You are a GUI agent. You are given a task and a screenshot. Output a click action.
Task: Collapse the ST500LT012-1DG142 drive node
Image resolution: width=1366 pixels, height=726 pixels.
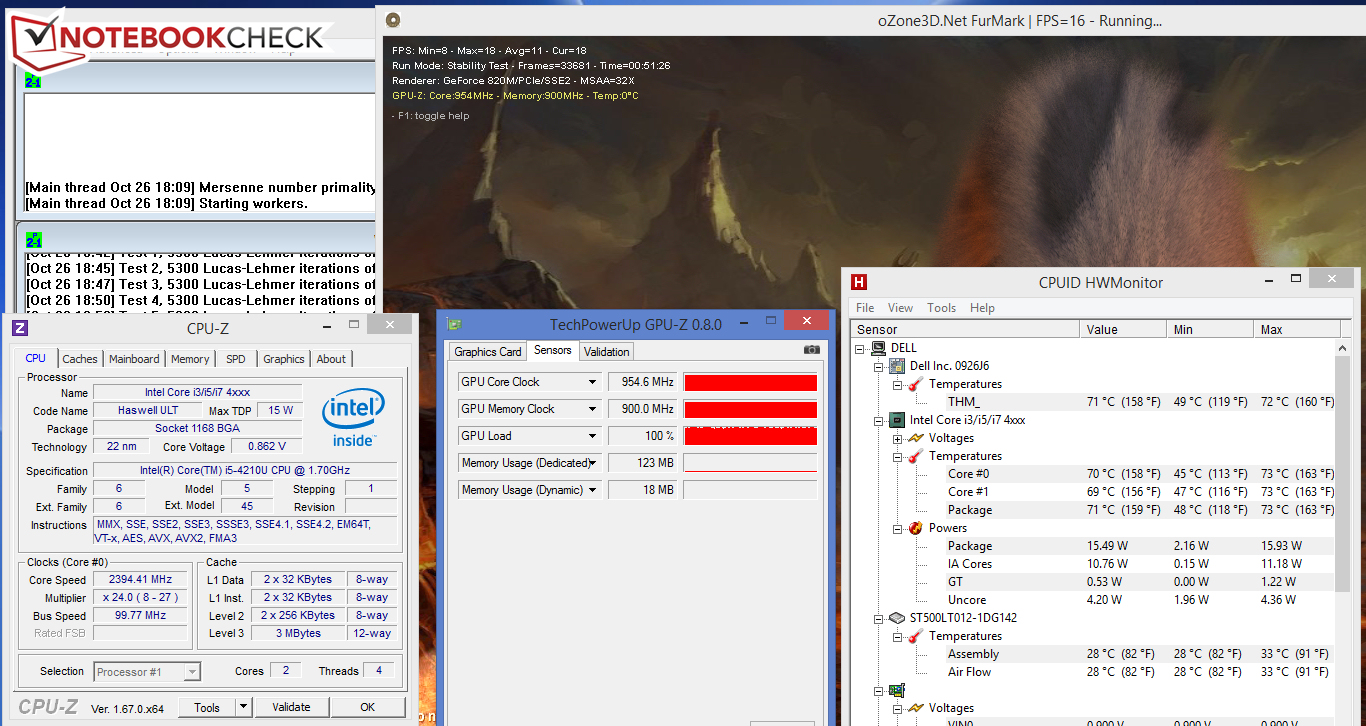pos(878,618)
